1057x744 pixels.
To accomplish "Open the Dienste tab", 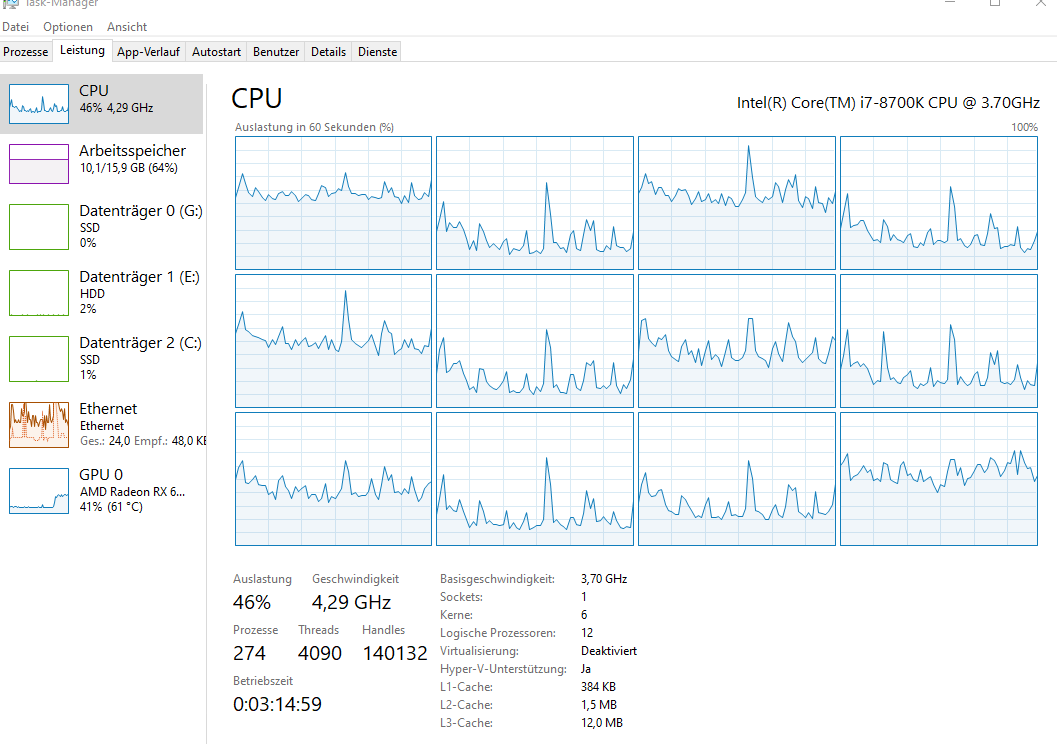I will pyautogui.click(x=378, y=52).
